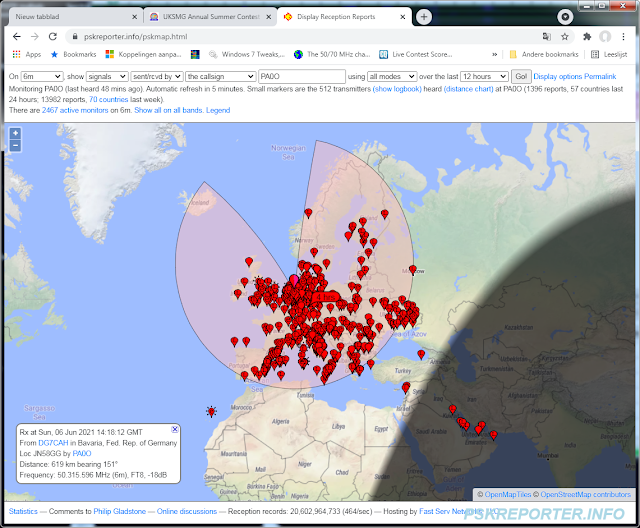The height and width of the screenshot is (528, 640).
Task: Show more bookmarks with double chevron
Action: (x=494, y=54)
